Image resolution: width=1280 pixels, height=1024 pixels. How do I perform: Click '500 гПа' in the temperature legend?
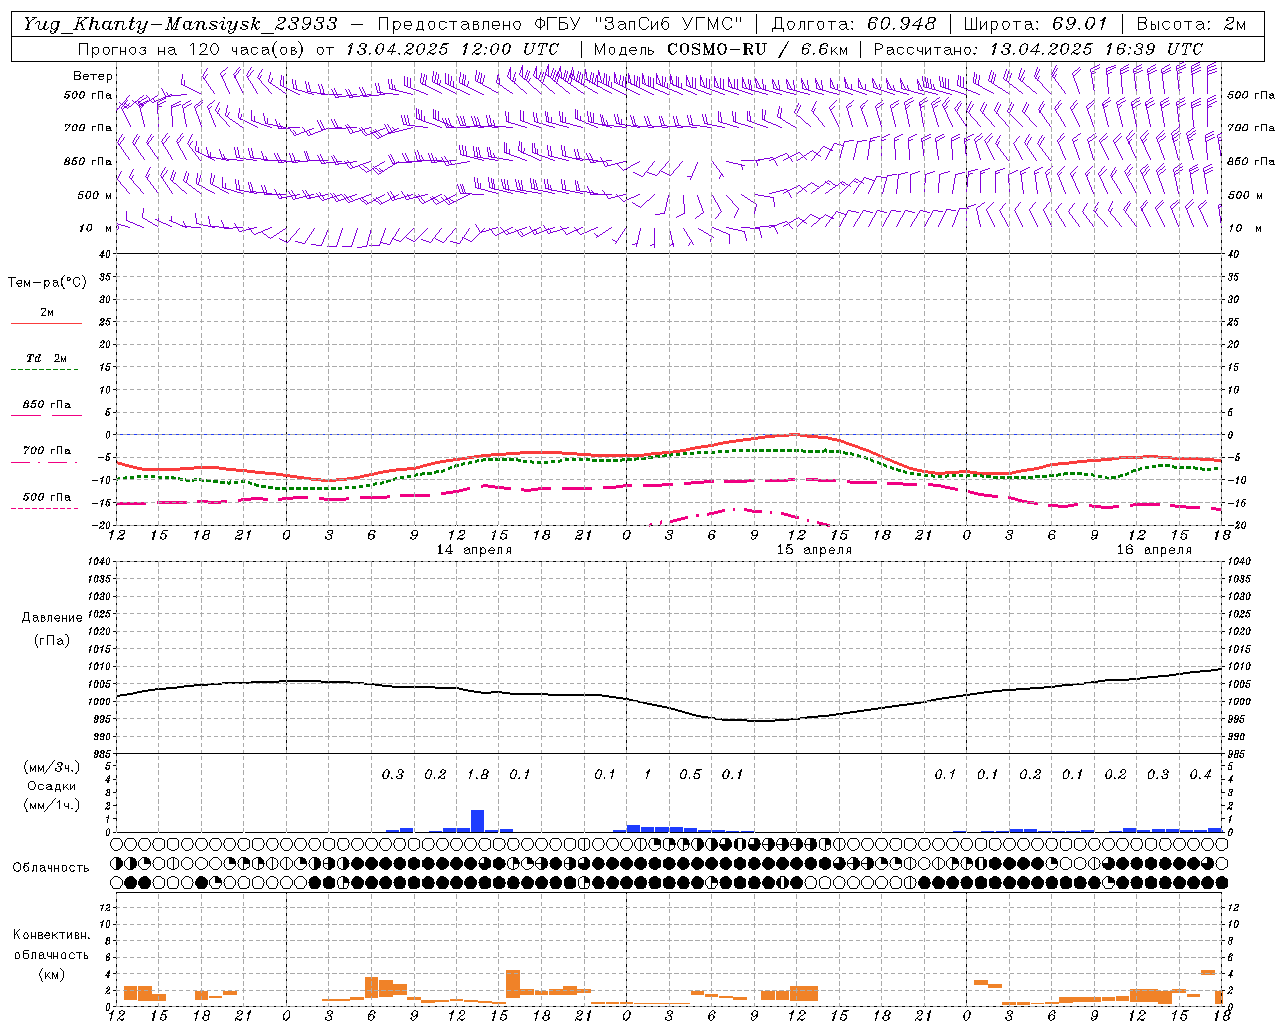(47, 496)
